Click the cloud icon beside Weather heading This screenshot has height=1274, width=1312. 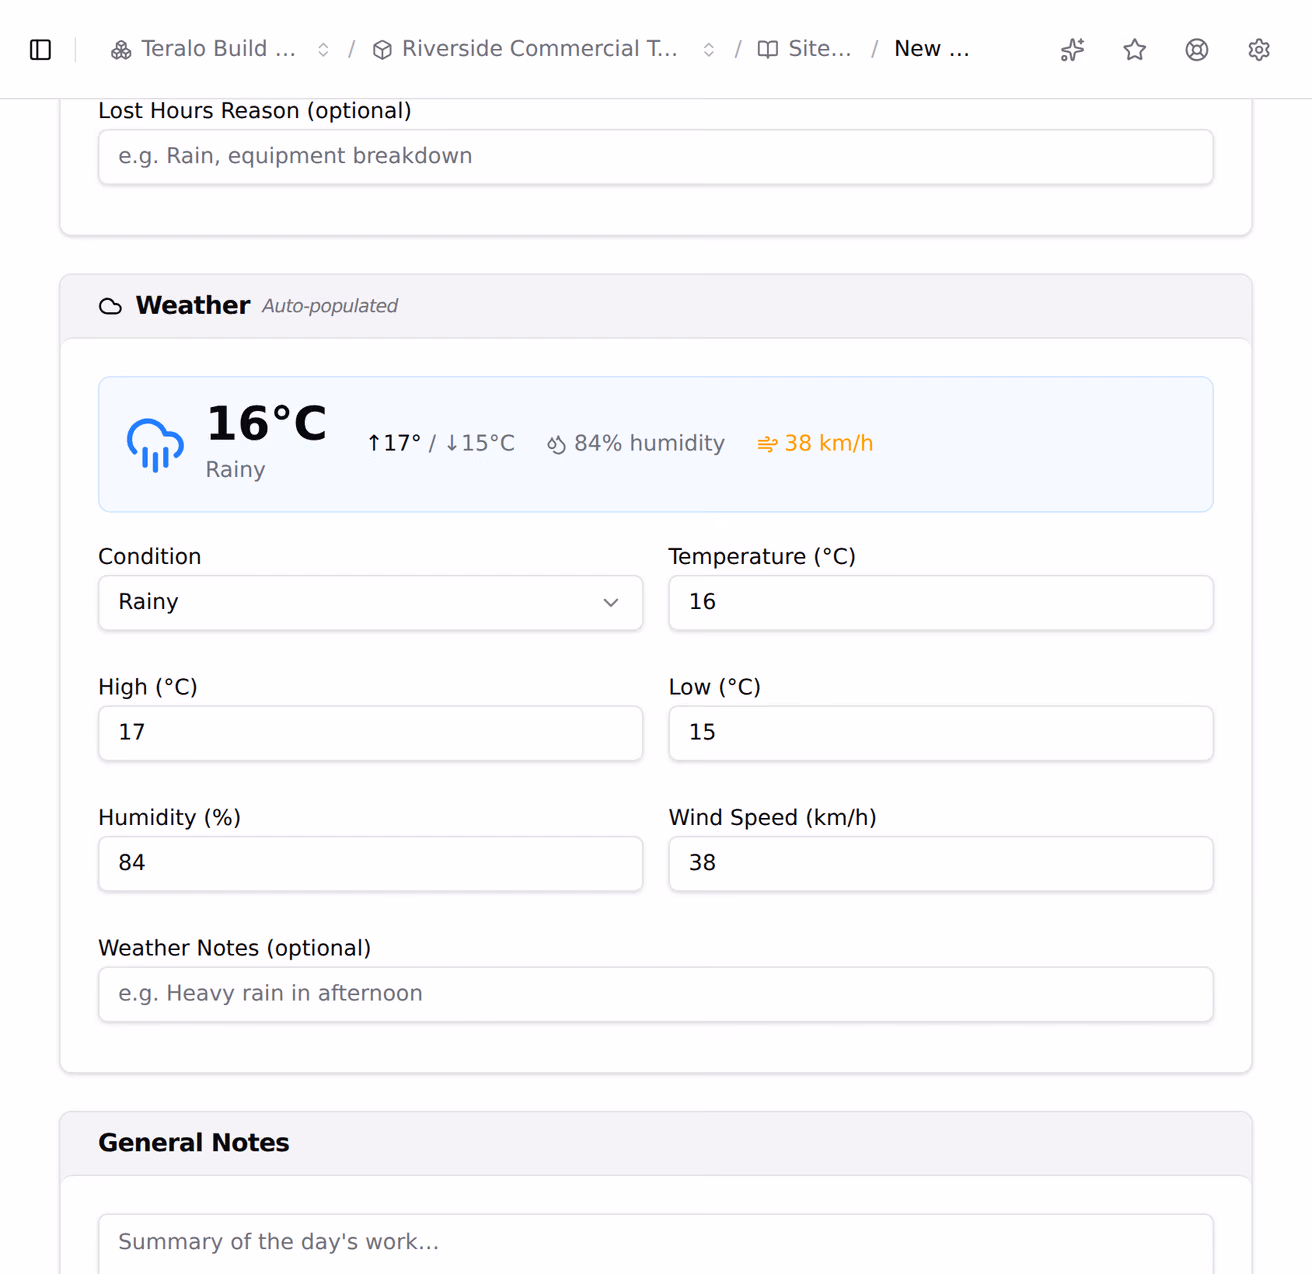[110, 306]
